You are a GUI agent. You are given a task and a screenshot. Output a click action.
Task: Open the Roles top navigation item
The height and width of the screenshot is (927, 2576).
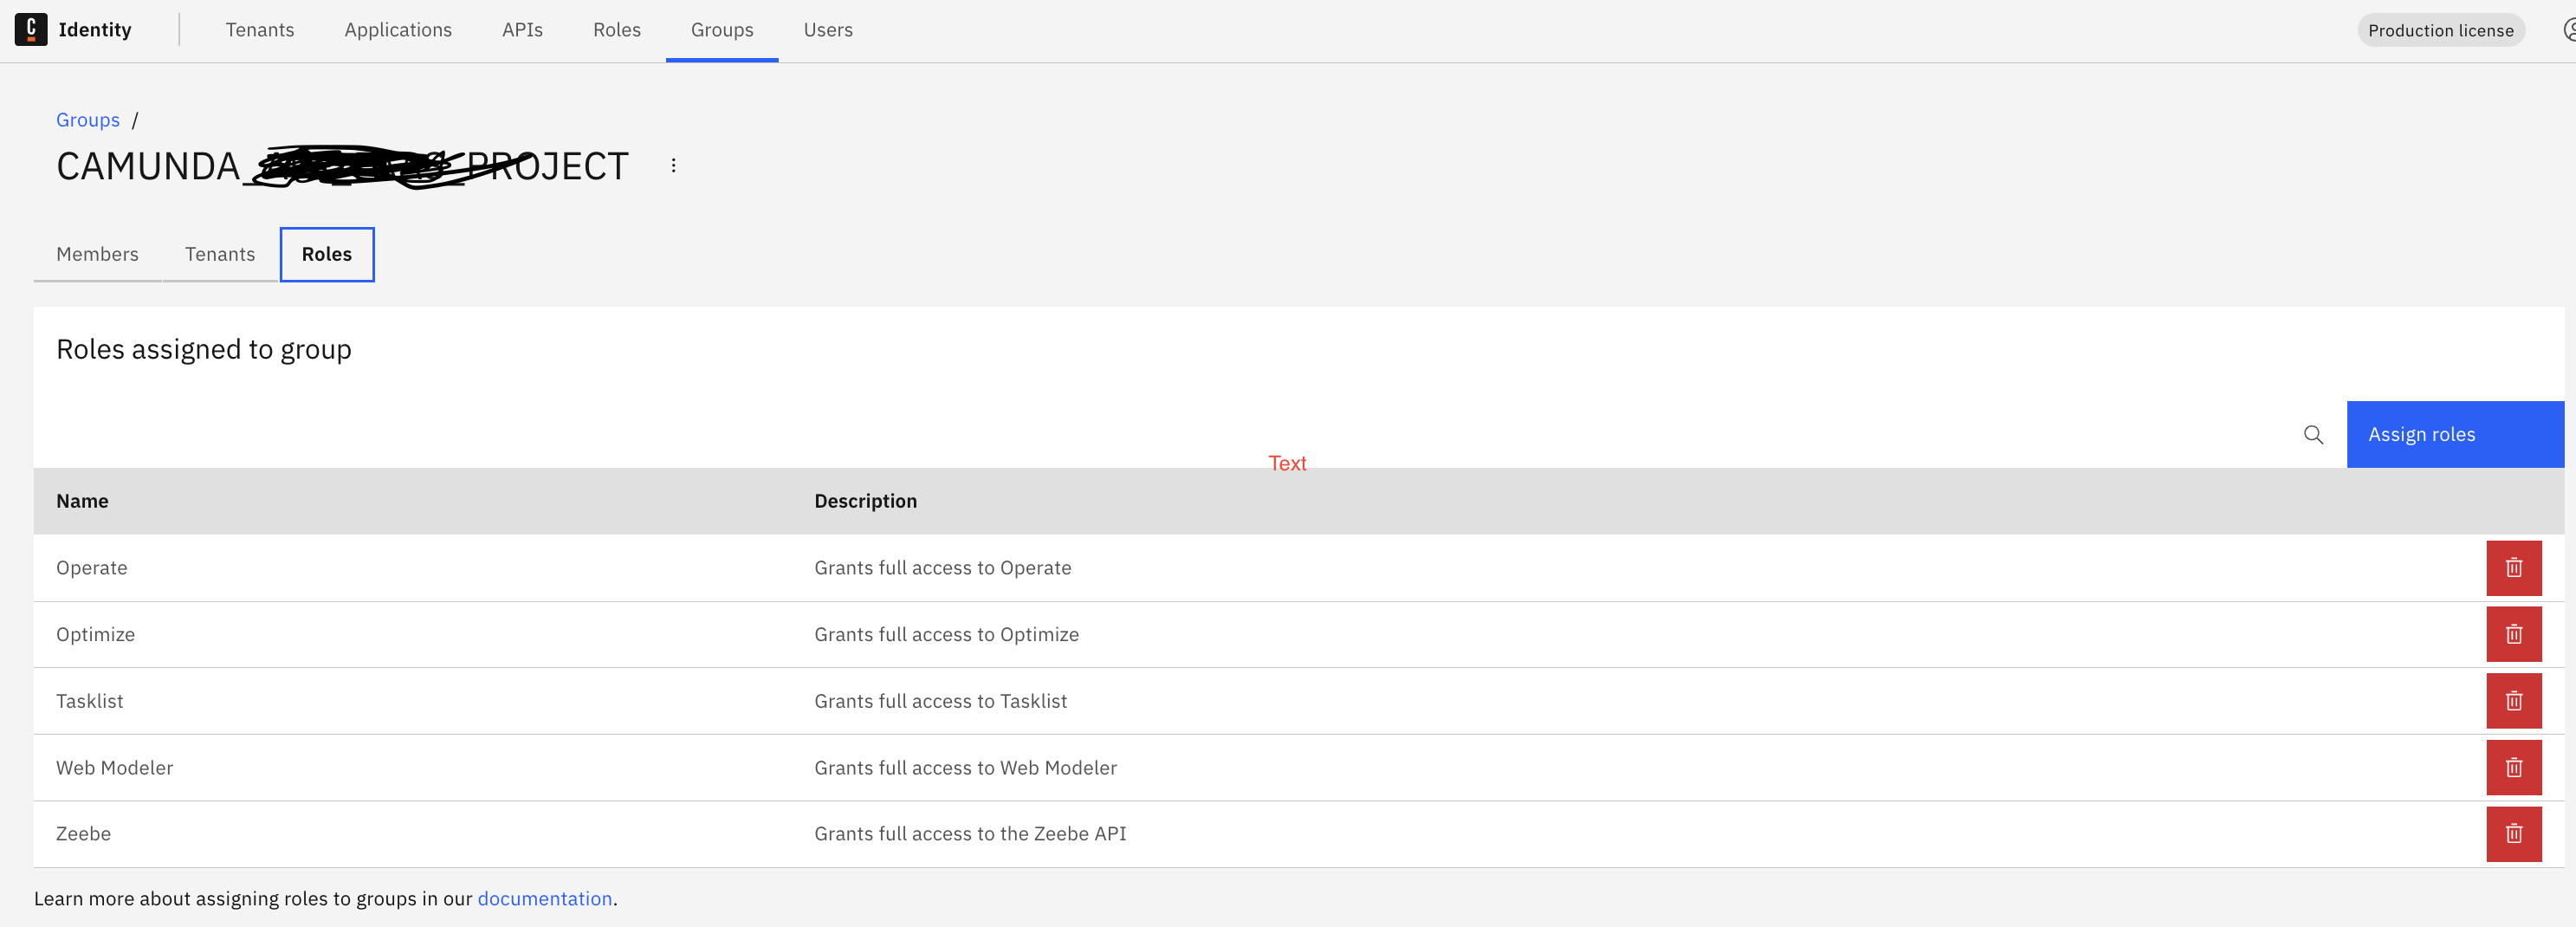[617, 30]
